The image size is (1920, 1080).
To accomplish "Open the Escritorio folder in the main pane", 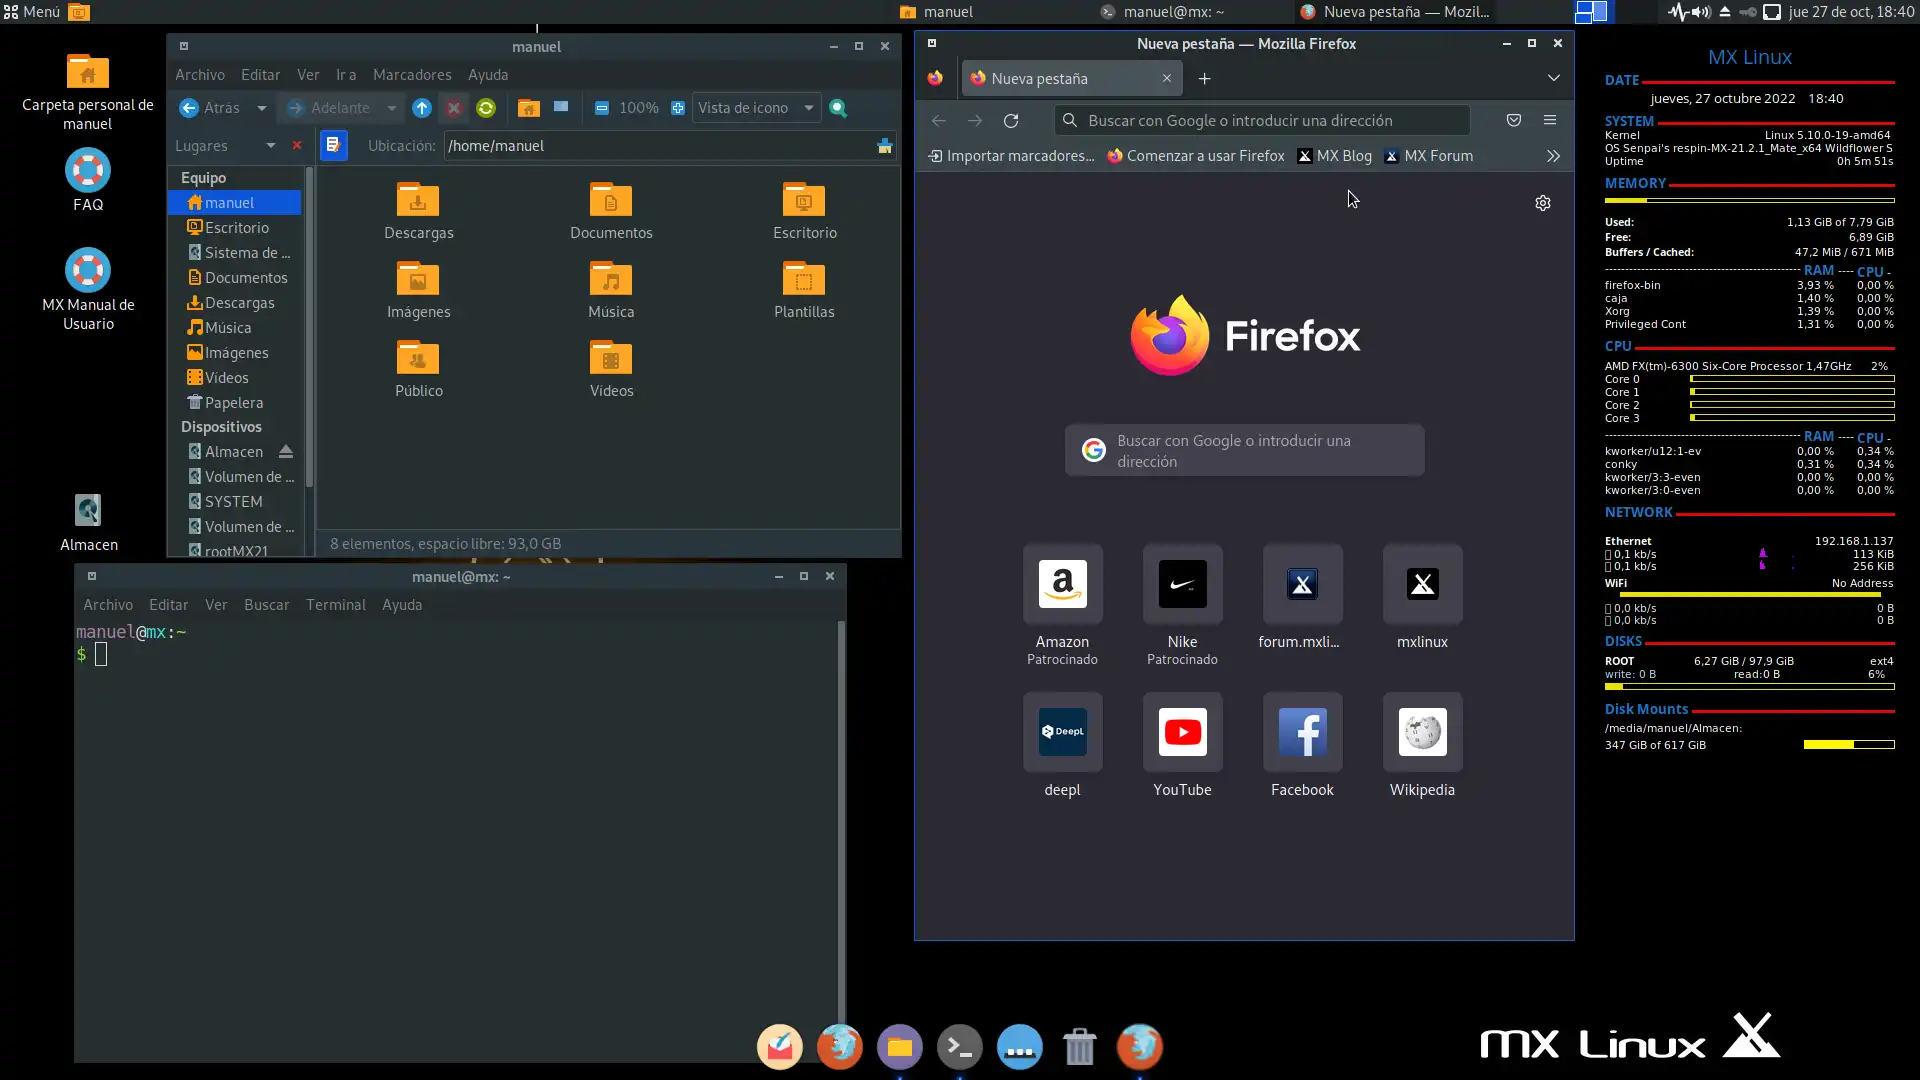I will [x=804, y=211].
